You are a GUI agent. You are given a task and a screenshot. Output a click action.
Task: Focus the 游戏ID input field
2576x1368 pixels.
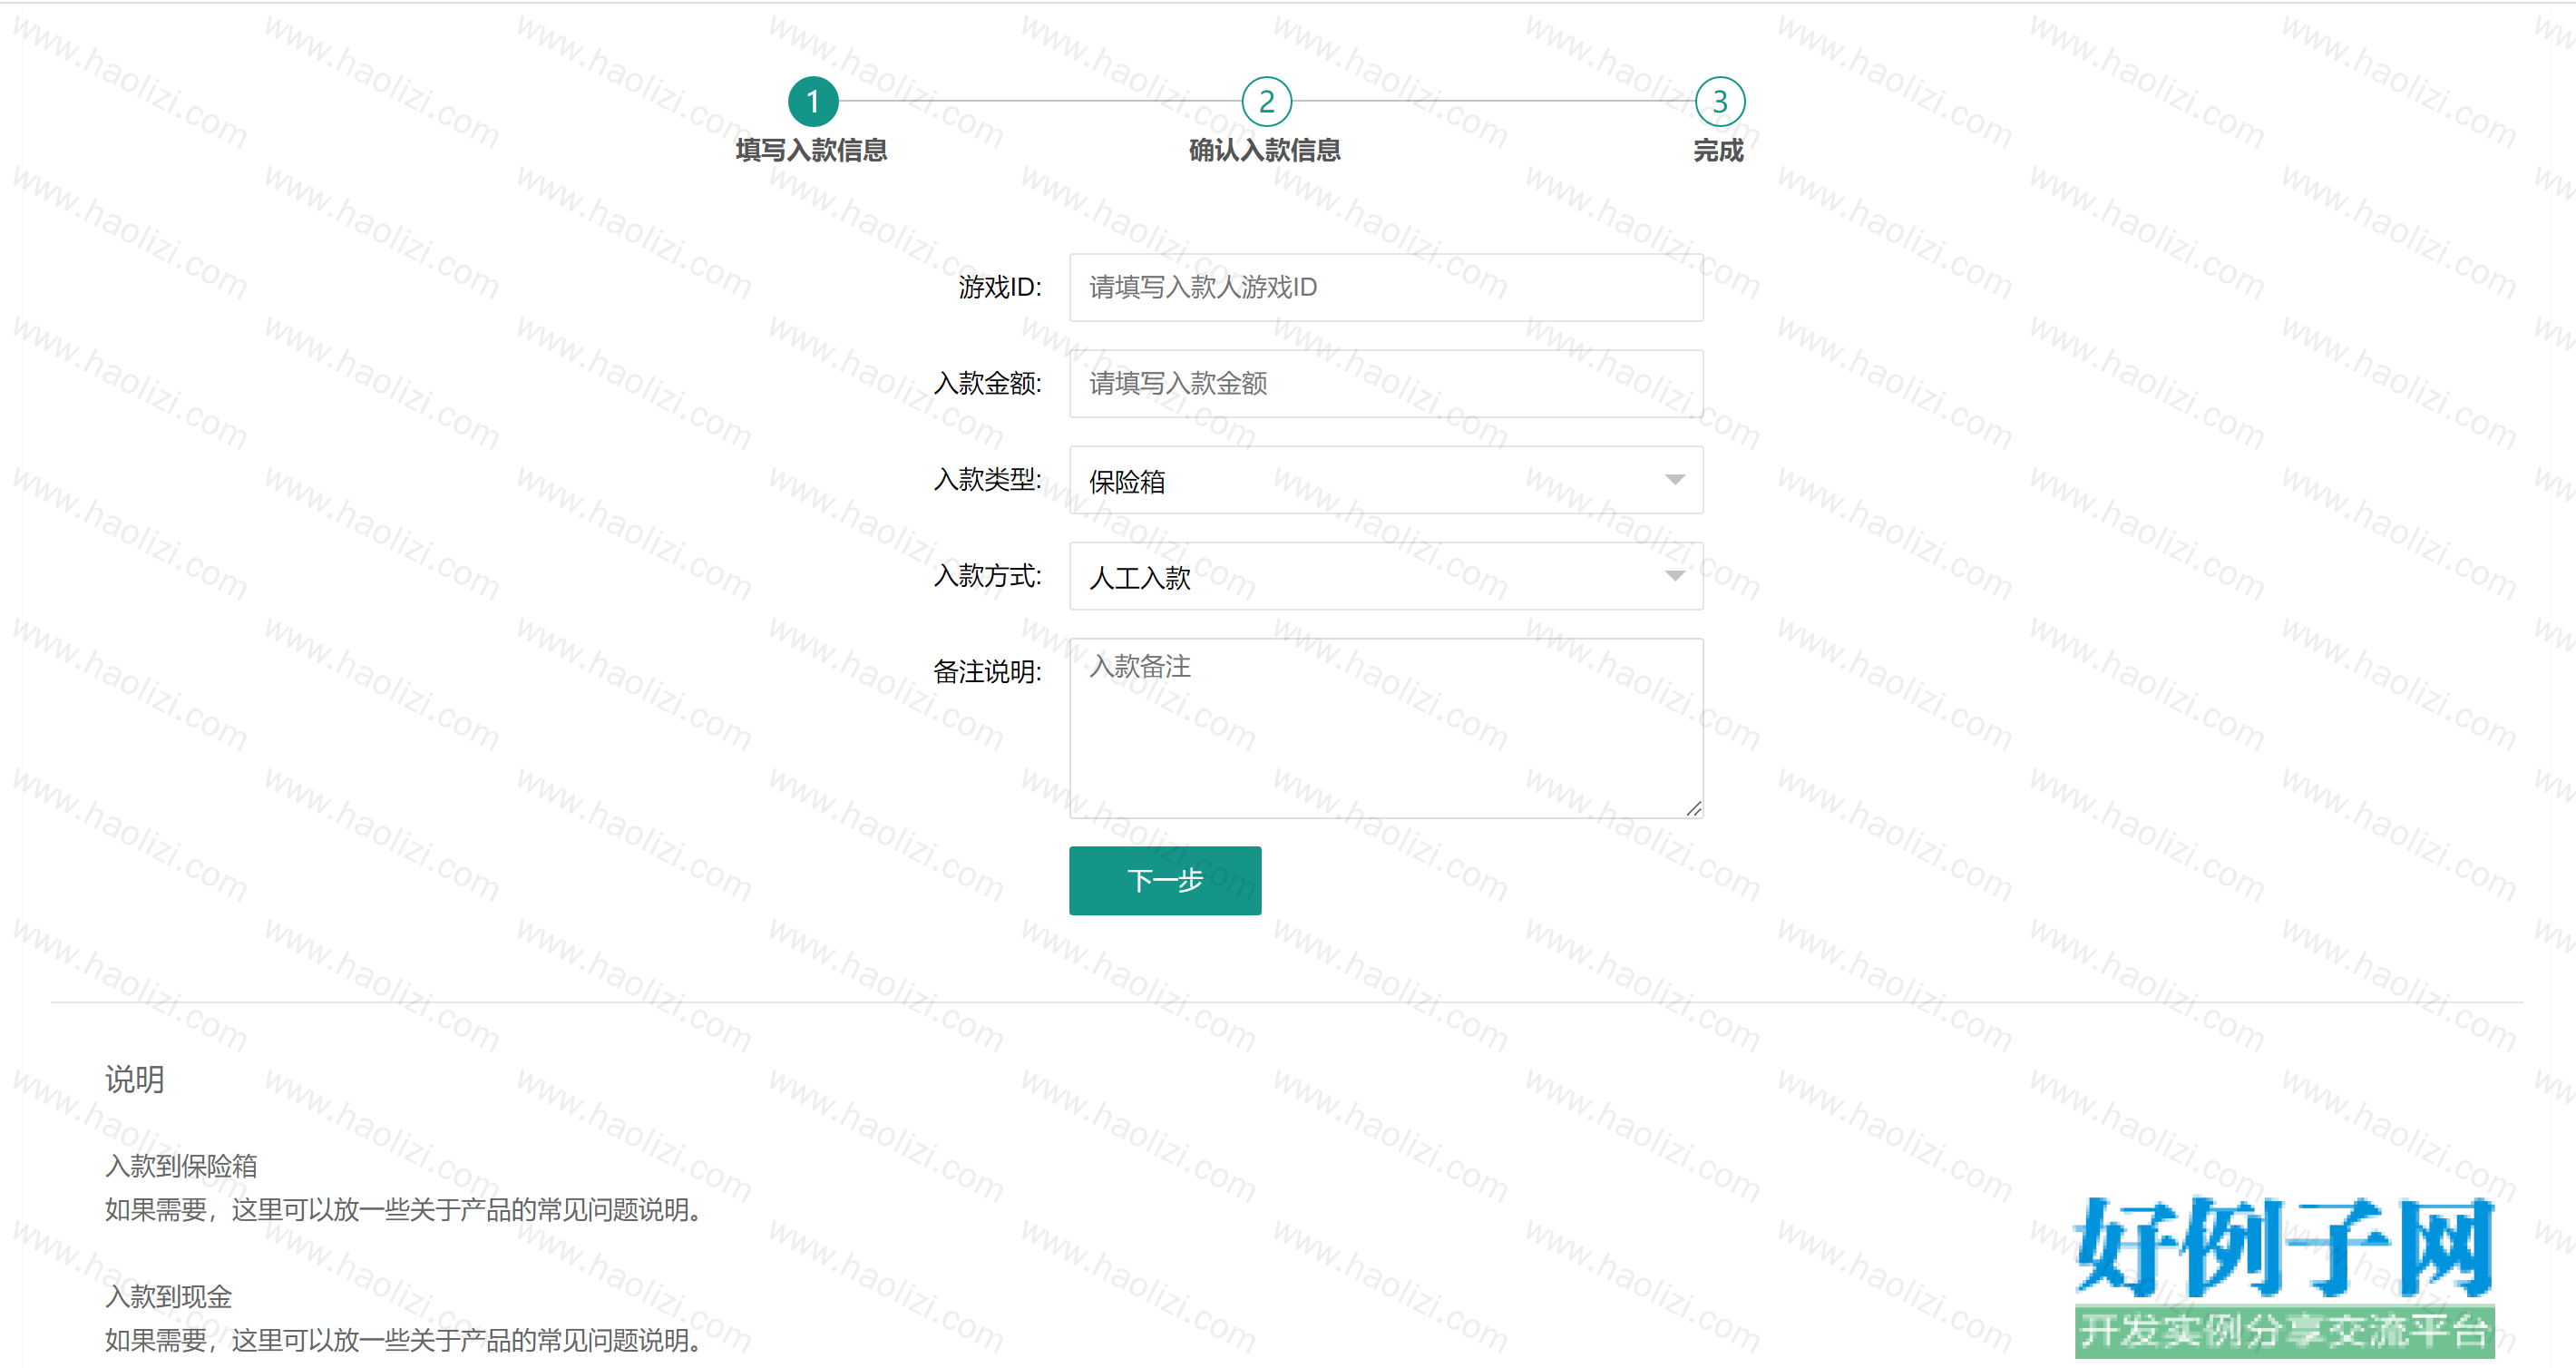pyautogui.click(x=1386, y=287)
